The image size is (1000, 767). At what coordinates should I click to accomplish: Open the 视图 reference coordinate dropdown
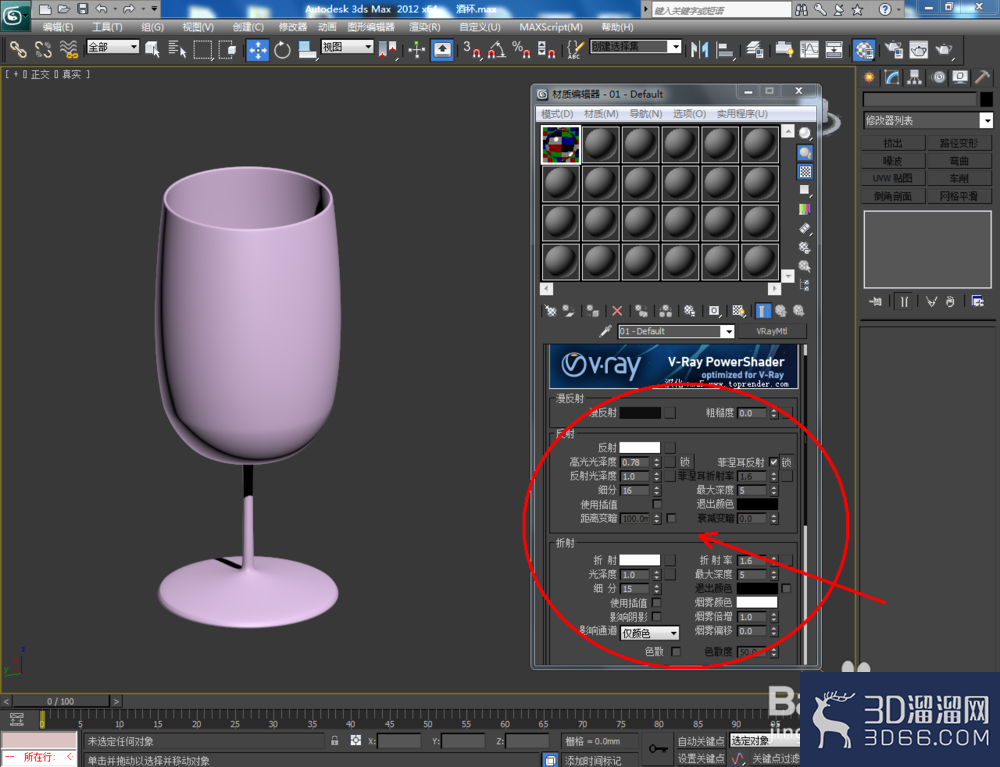[x=347, y=47]
